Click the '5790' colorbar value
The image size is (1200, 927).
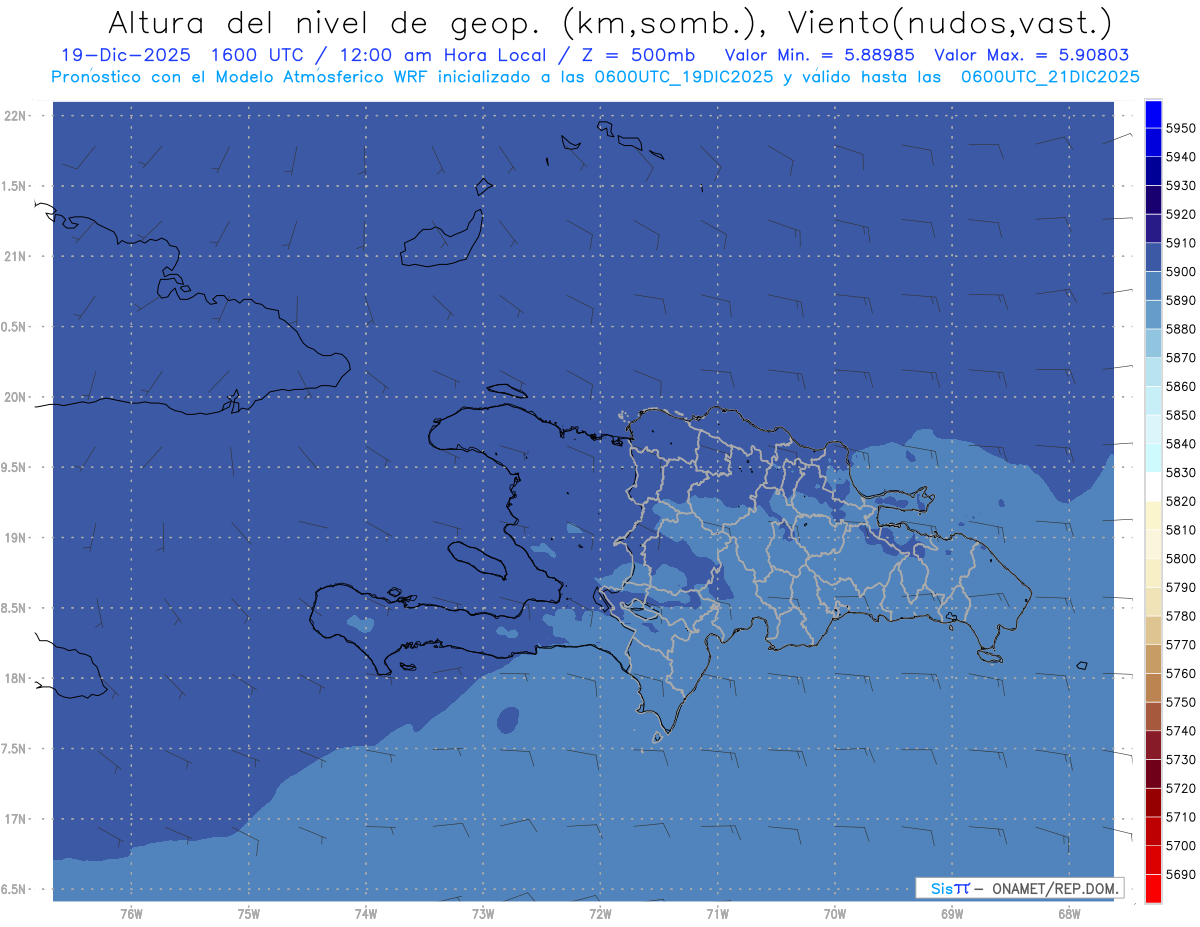click(x=1180, y=587)
